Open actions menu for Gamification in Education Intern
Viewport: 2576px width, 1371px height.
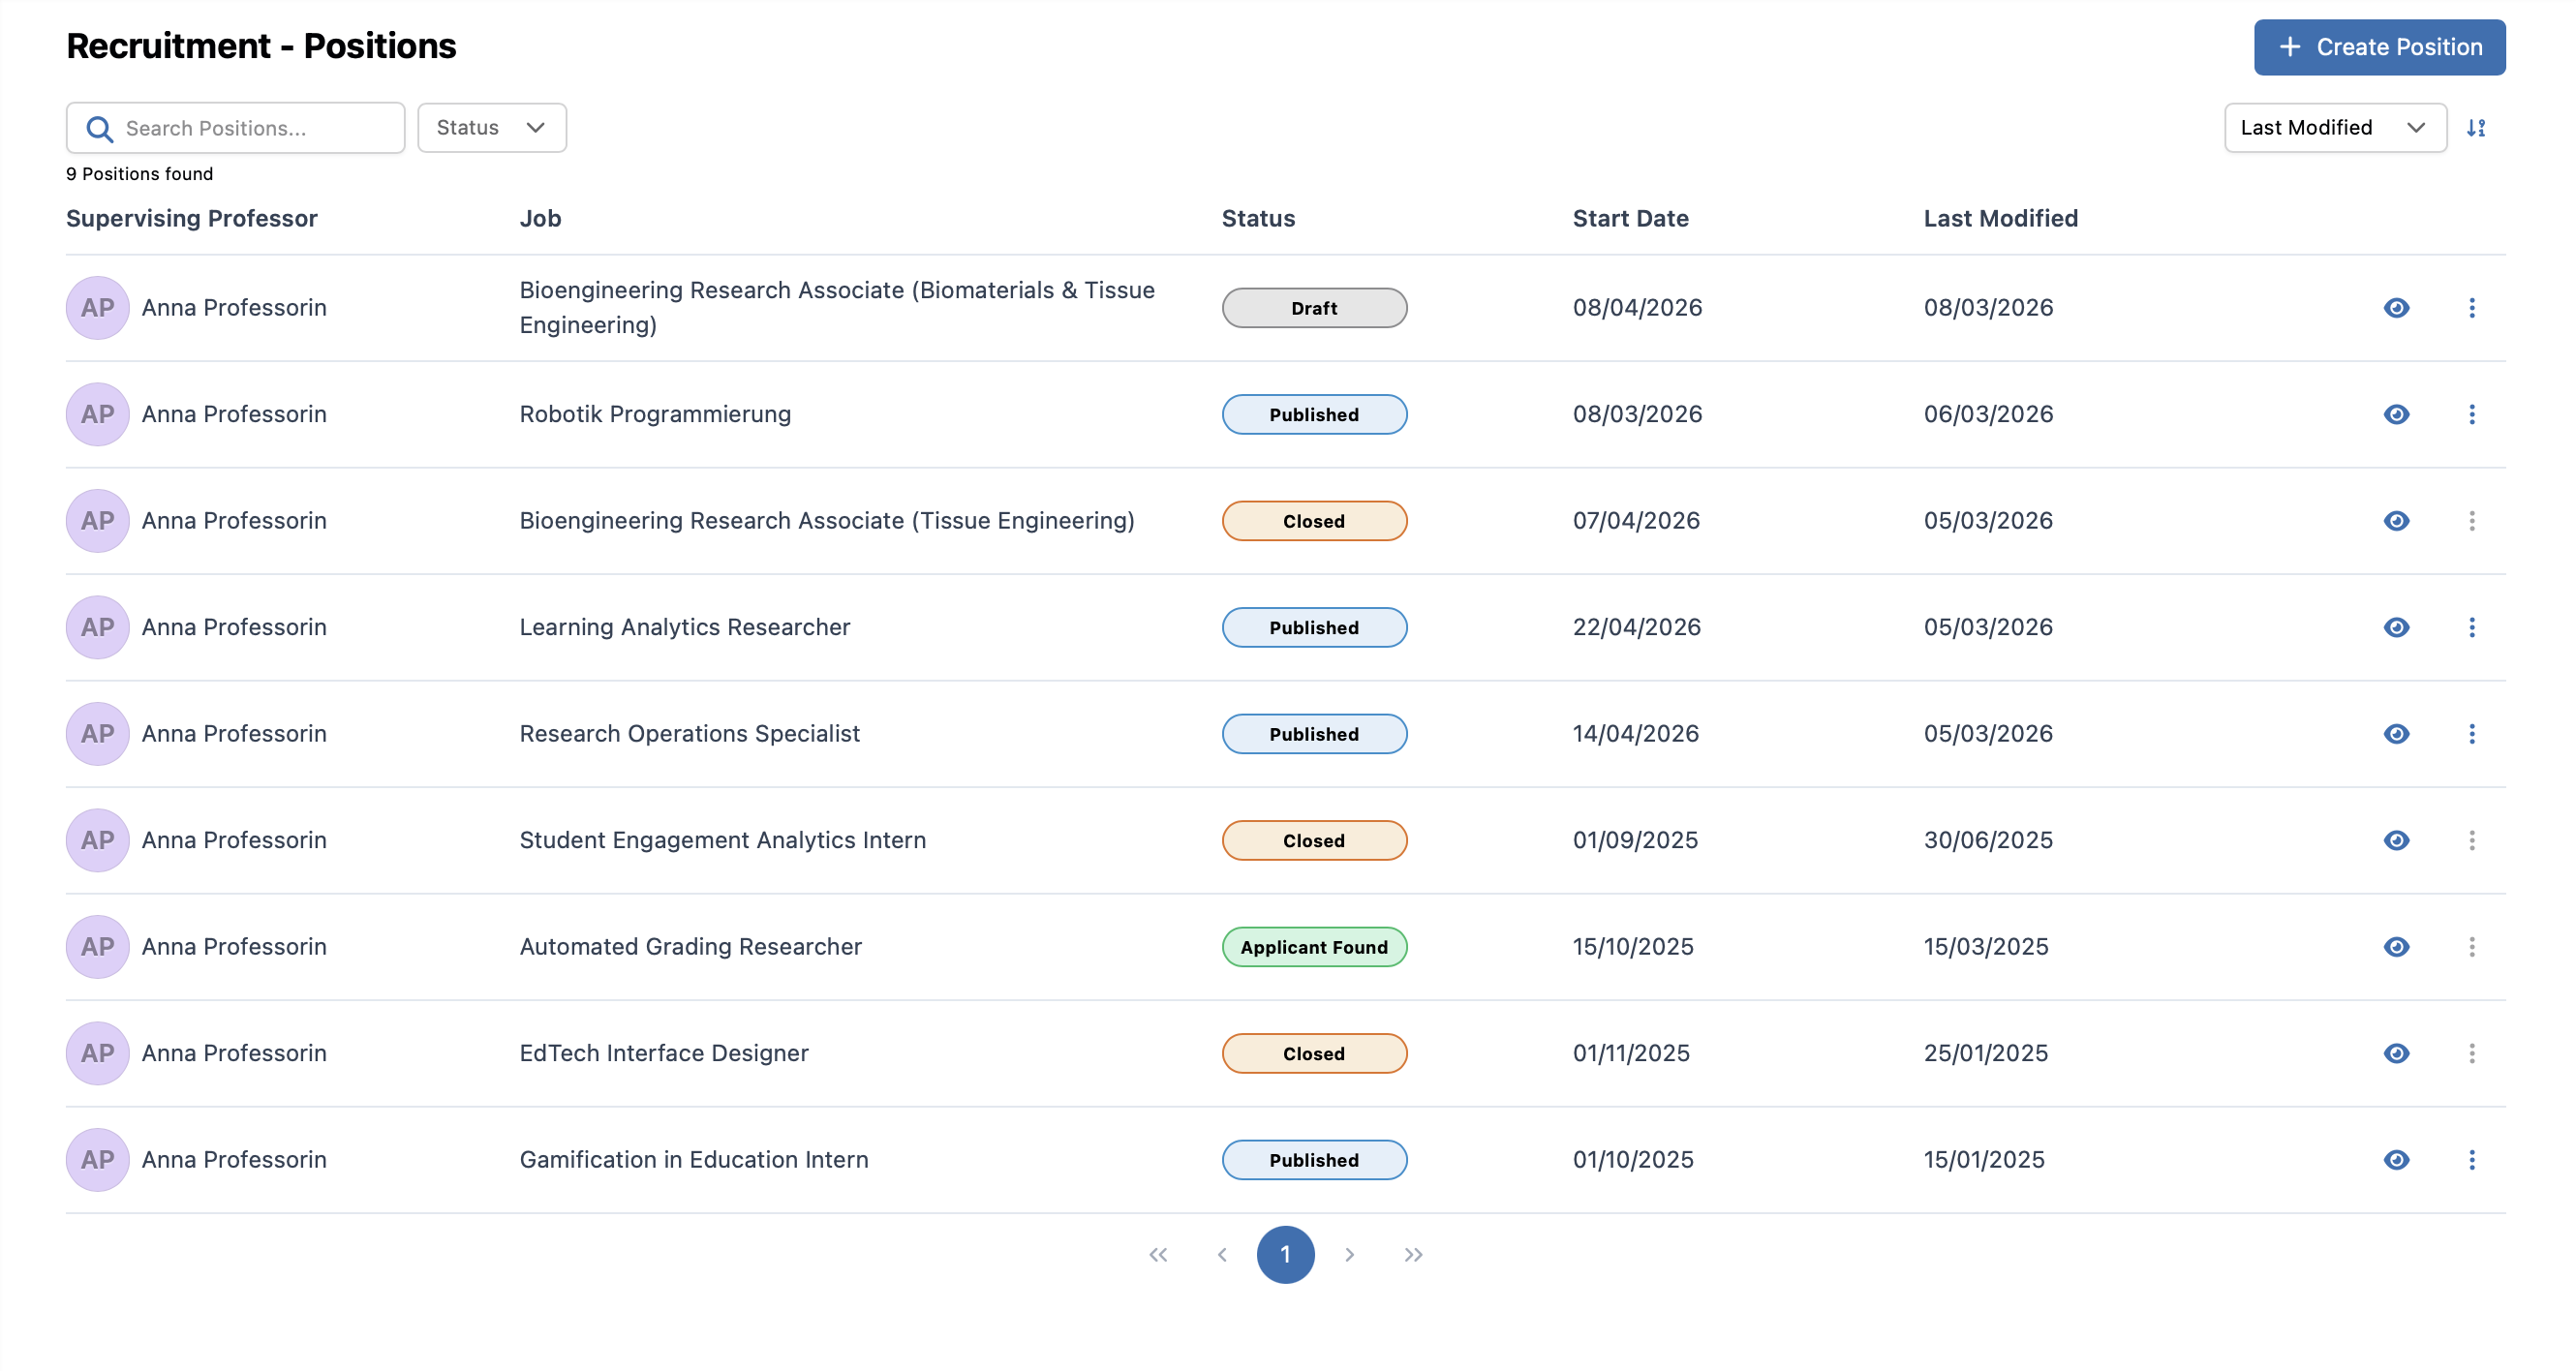(2473, 1160)
